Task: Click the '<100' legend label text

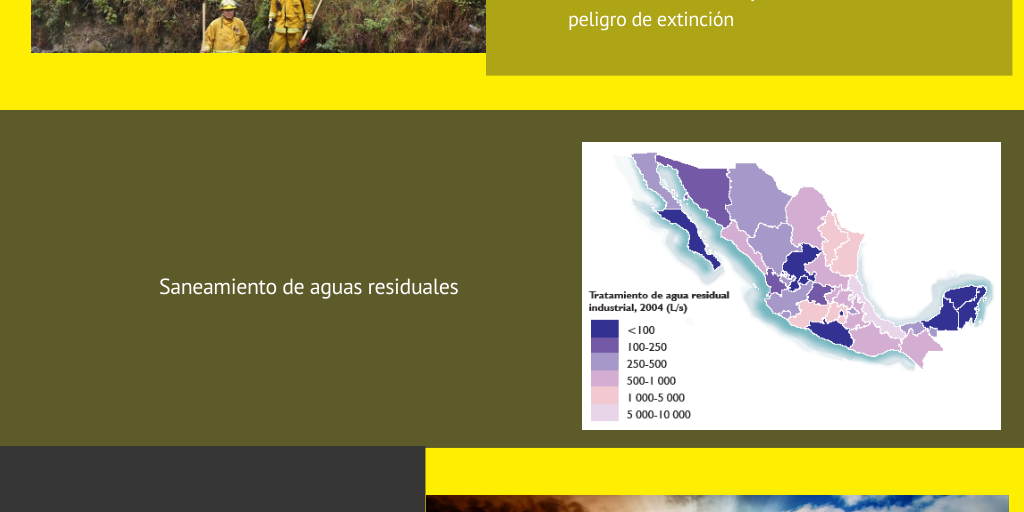Action: pyautogui.click(x=641, y=330)
